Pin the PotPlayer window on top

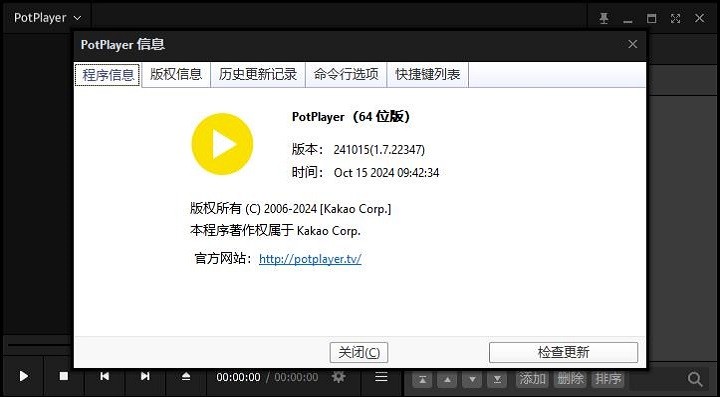click(x=604, y=18)
